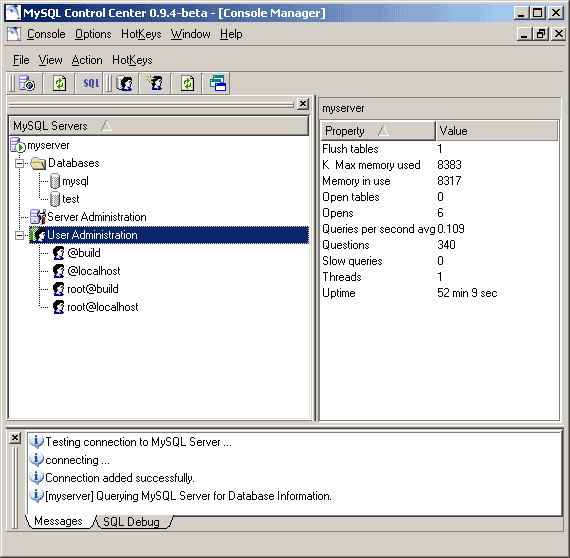Collapse the Databases tree node
The image size is (570, 558).
click(19, 163)
